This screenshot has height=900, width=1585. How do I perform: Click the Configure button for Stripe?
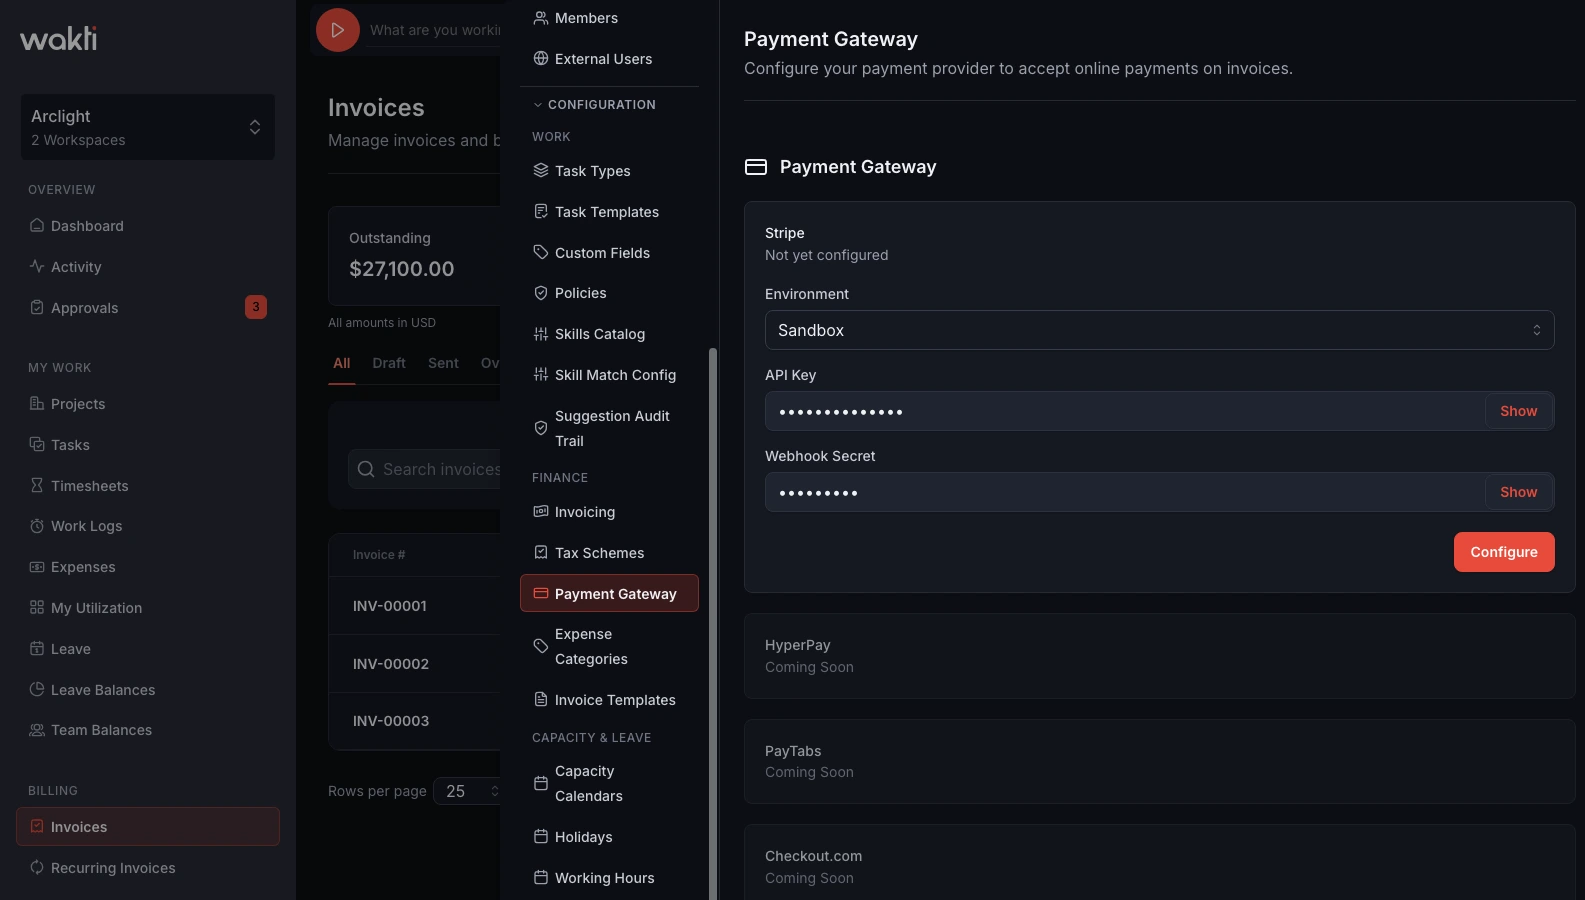[x=1504, y=552]
